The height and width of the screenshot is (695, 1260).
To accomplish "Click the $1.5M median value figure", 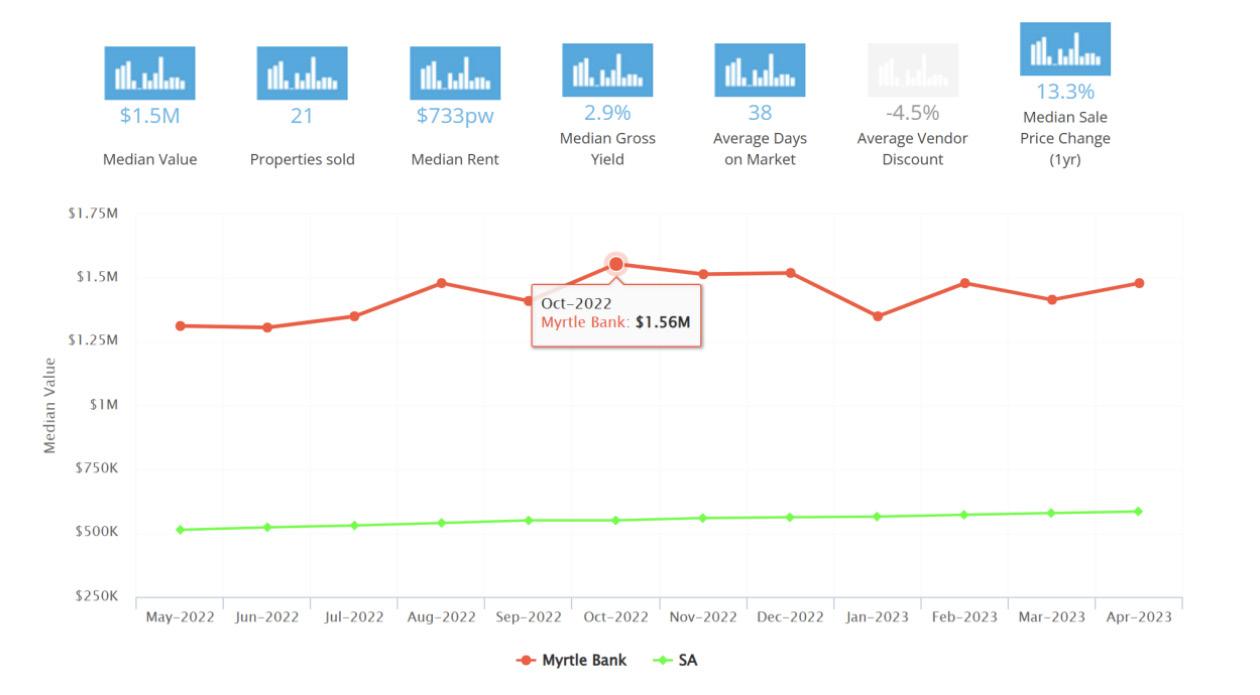I will click(x=150, y=116).
